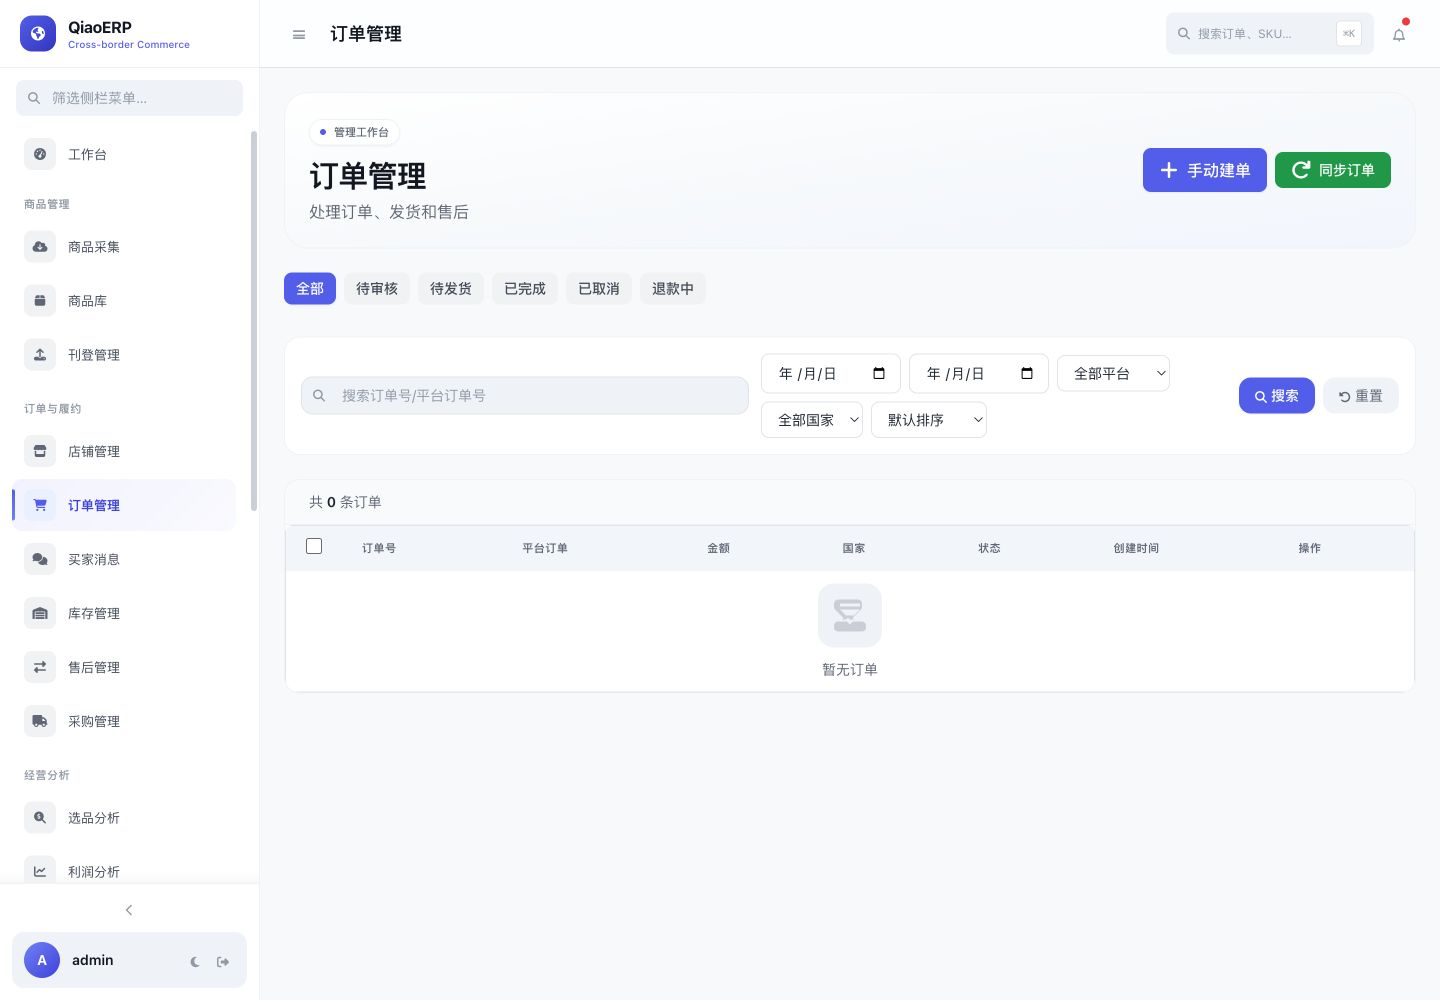Image resolution: width=1440 pixels, height=1000 pixels.
Task: Open calendar picker on end date field
Action: pos(1027,373)
